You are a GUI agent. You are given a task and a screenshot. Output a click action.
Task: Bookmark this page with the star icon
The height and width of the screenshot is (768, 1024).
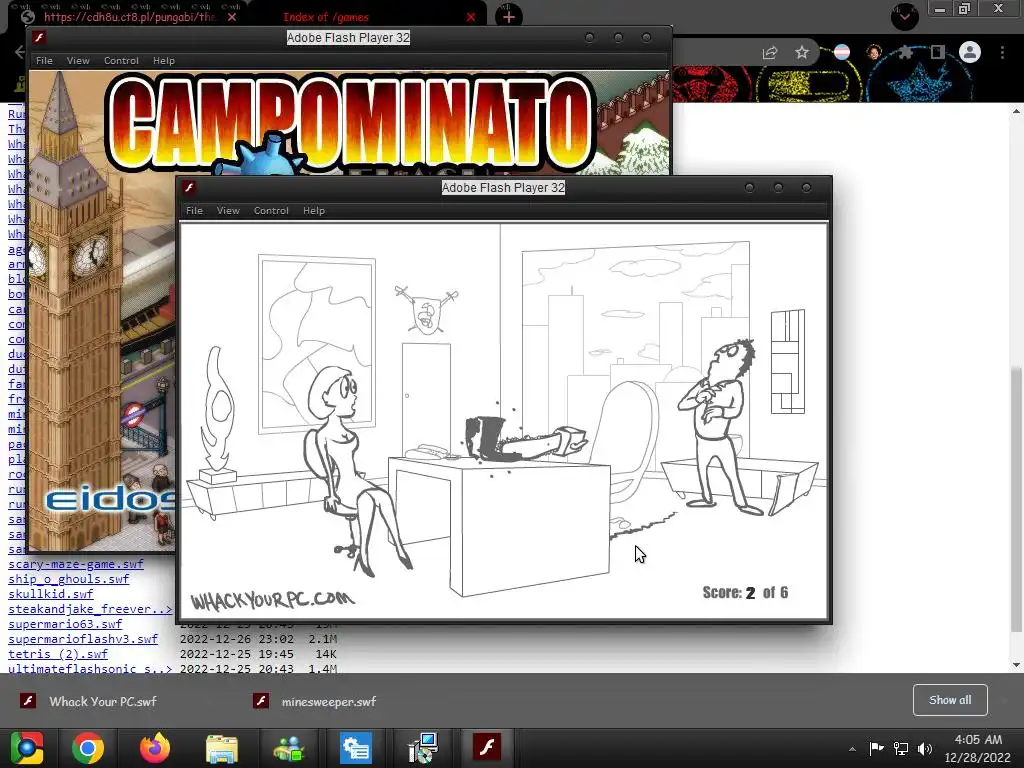pos(802,52)
